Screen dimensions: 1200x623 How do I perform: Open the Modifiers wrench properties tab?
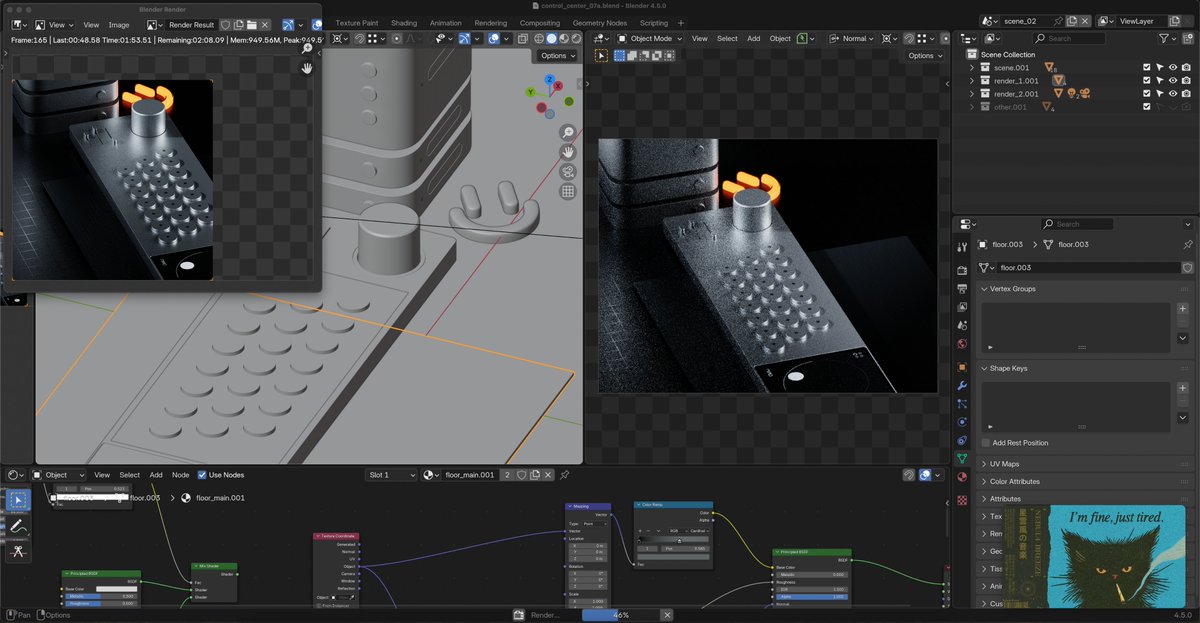click(962, 385)
